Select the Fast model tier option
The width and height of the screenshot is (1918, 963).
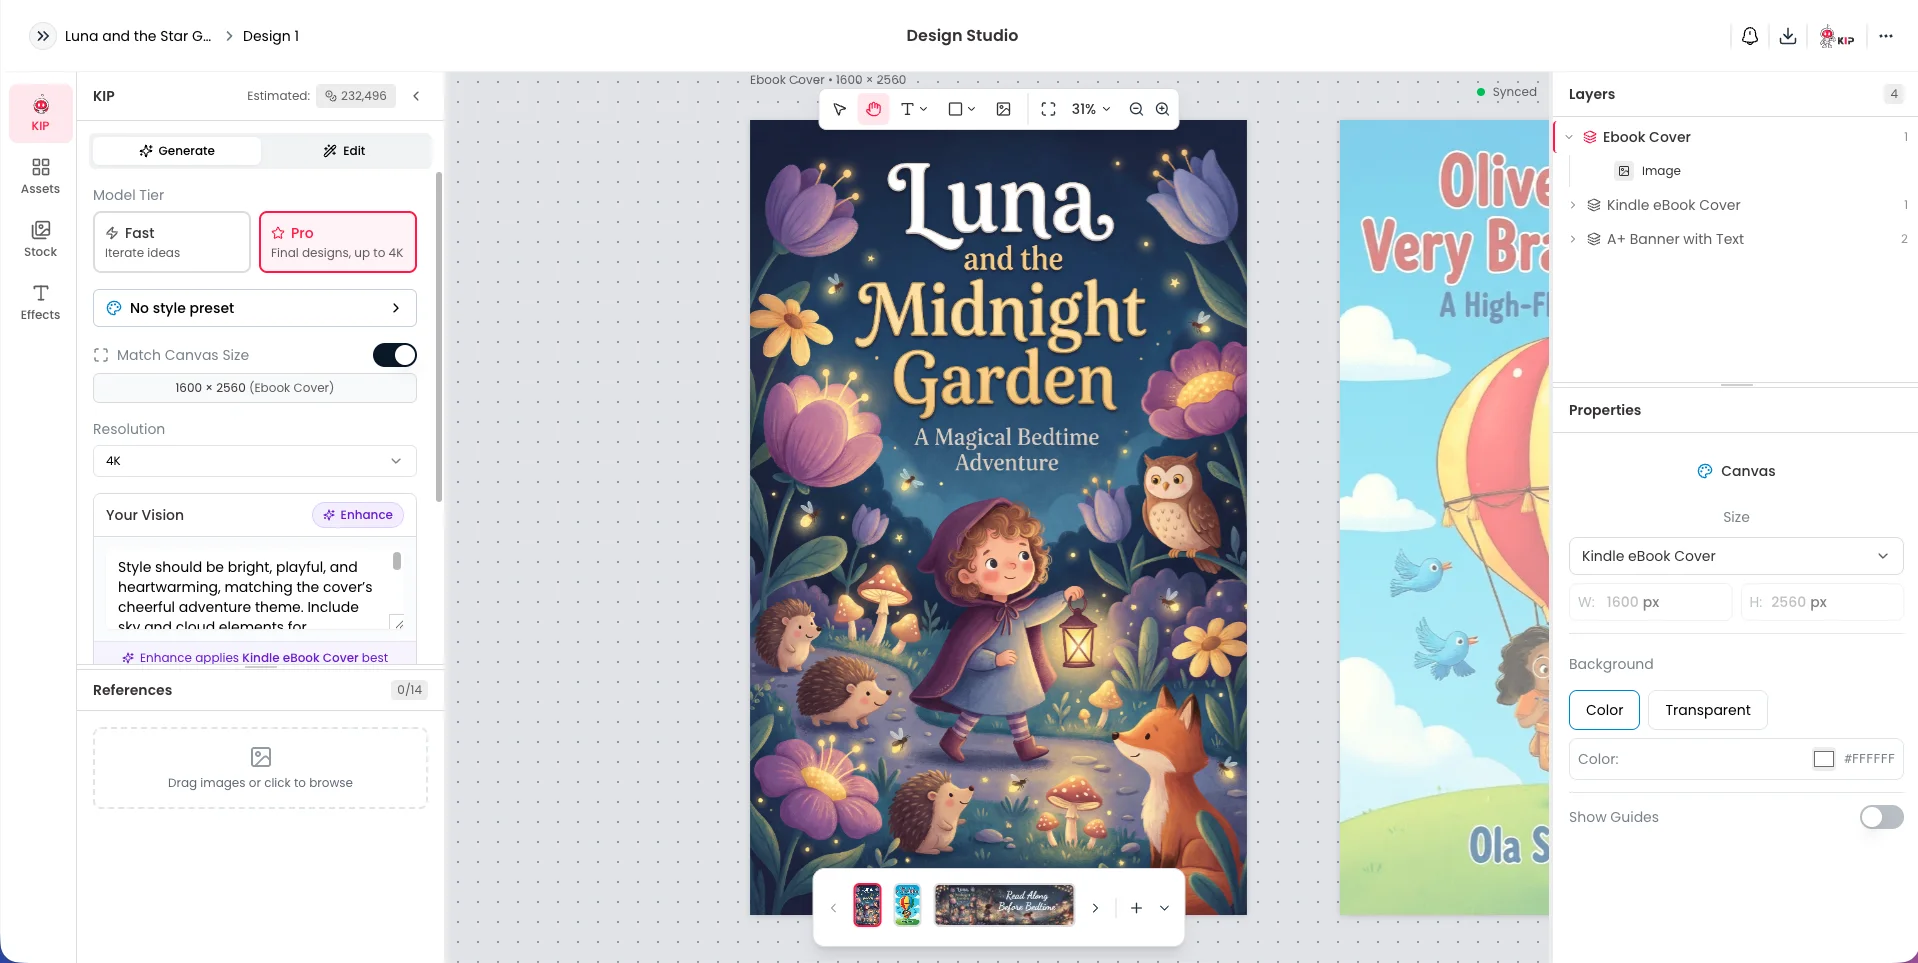coord(171,242)
